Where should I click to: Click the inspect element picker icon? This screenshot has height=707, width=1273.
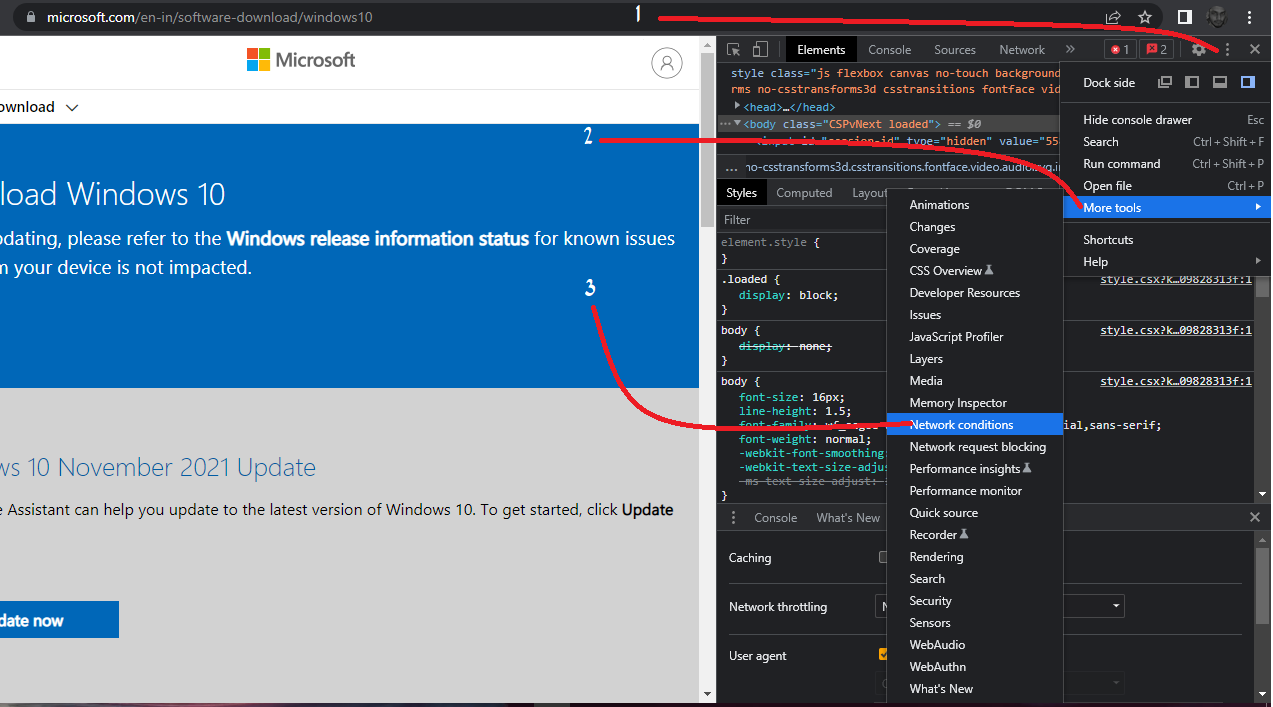(734, 49)
